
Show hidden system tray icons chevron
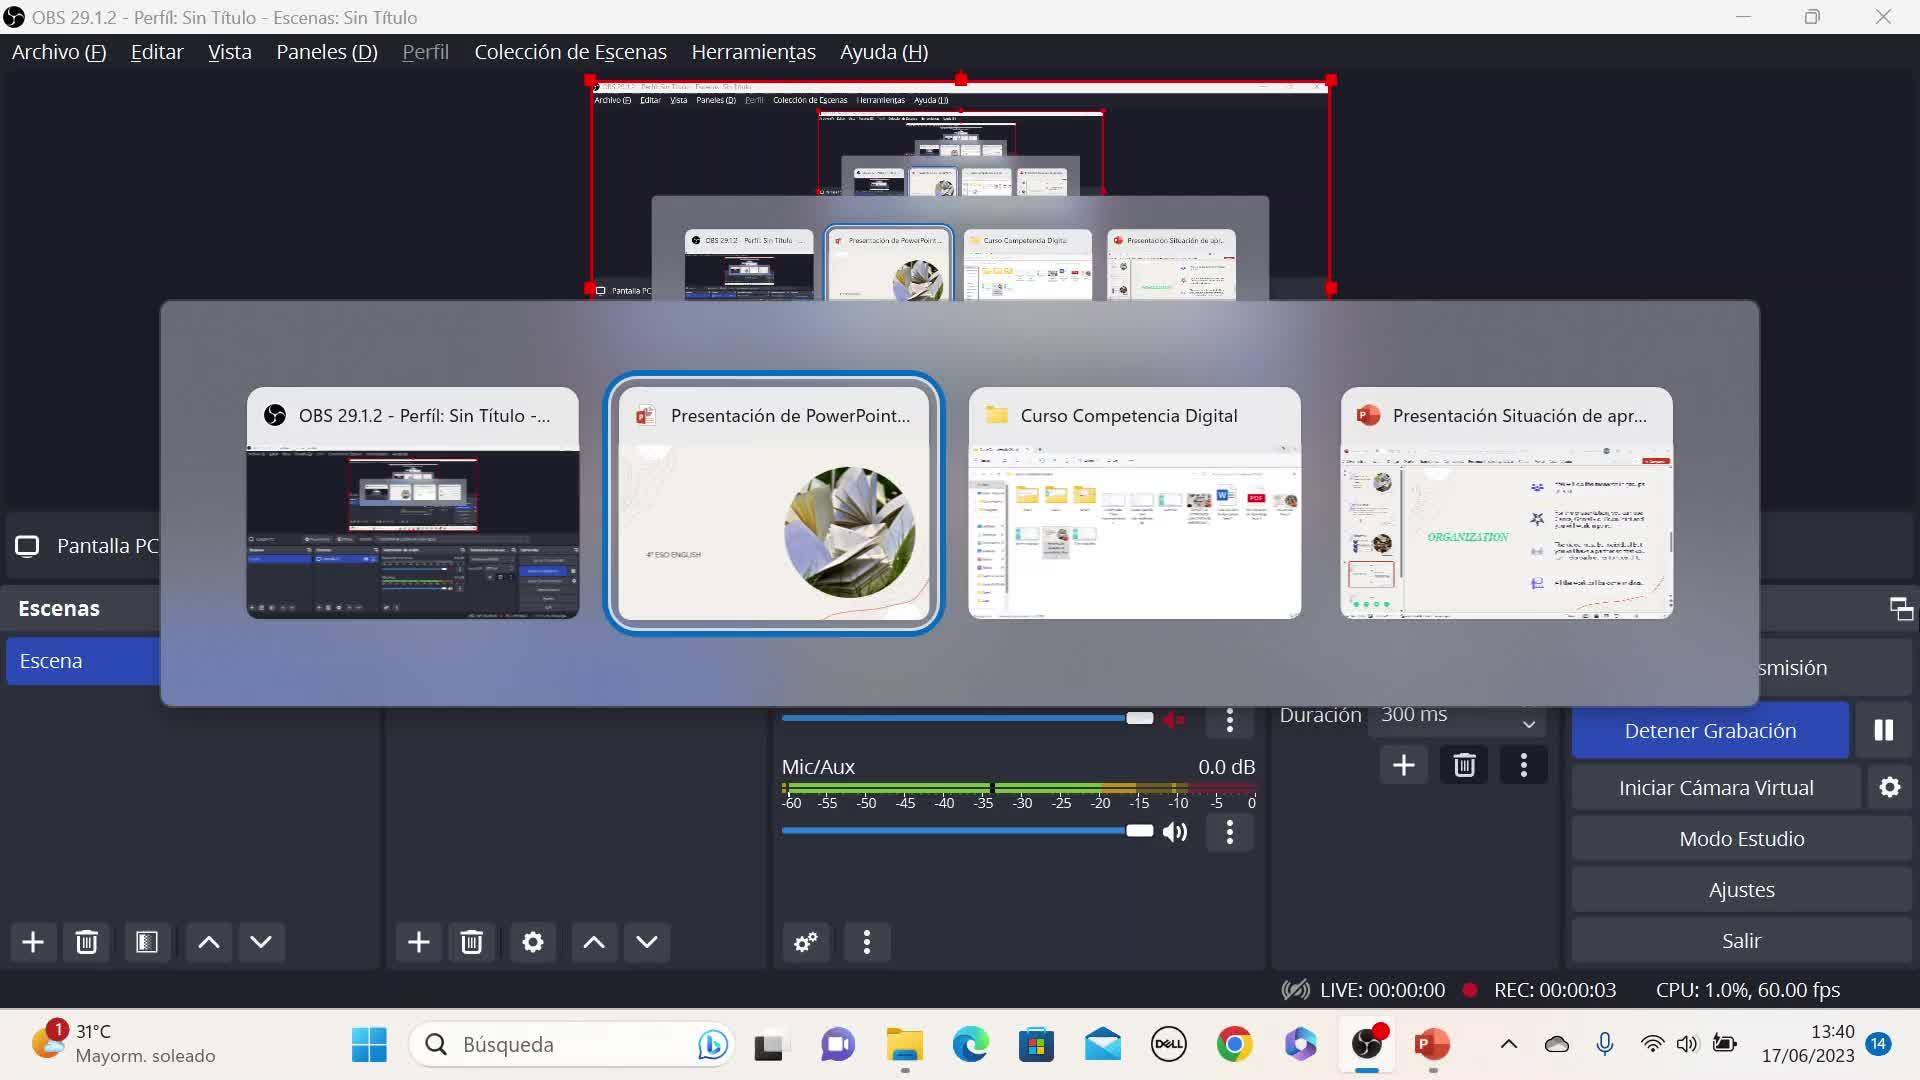click(1509, 1044)
